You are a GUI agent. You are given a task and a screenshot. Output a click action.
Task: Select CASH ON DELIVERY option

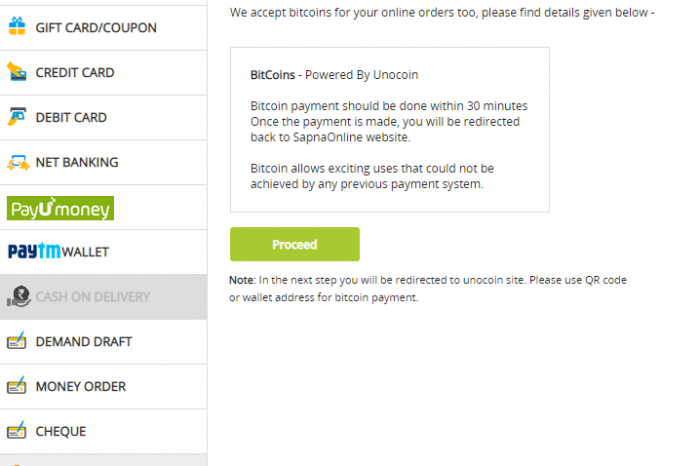tap(103, 297)
